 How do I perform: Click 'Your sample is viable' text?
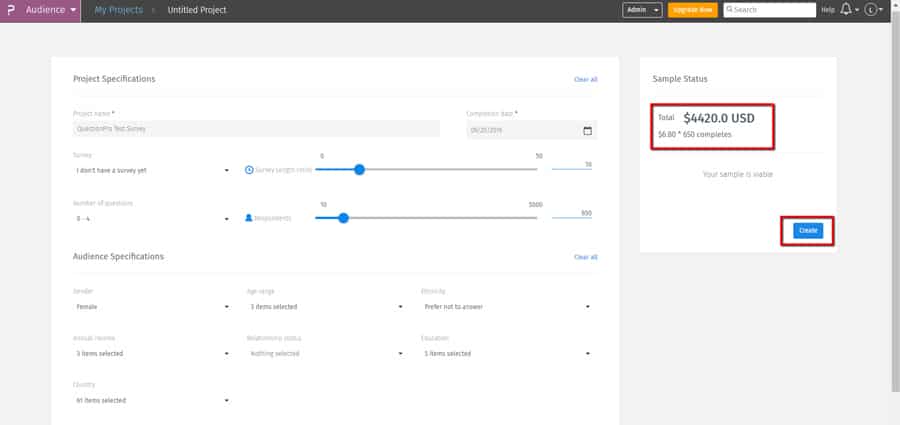click(x=738, y=174)
